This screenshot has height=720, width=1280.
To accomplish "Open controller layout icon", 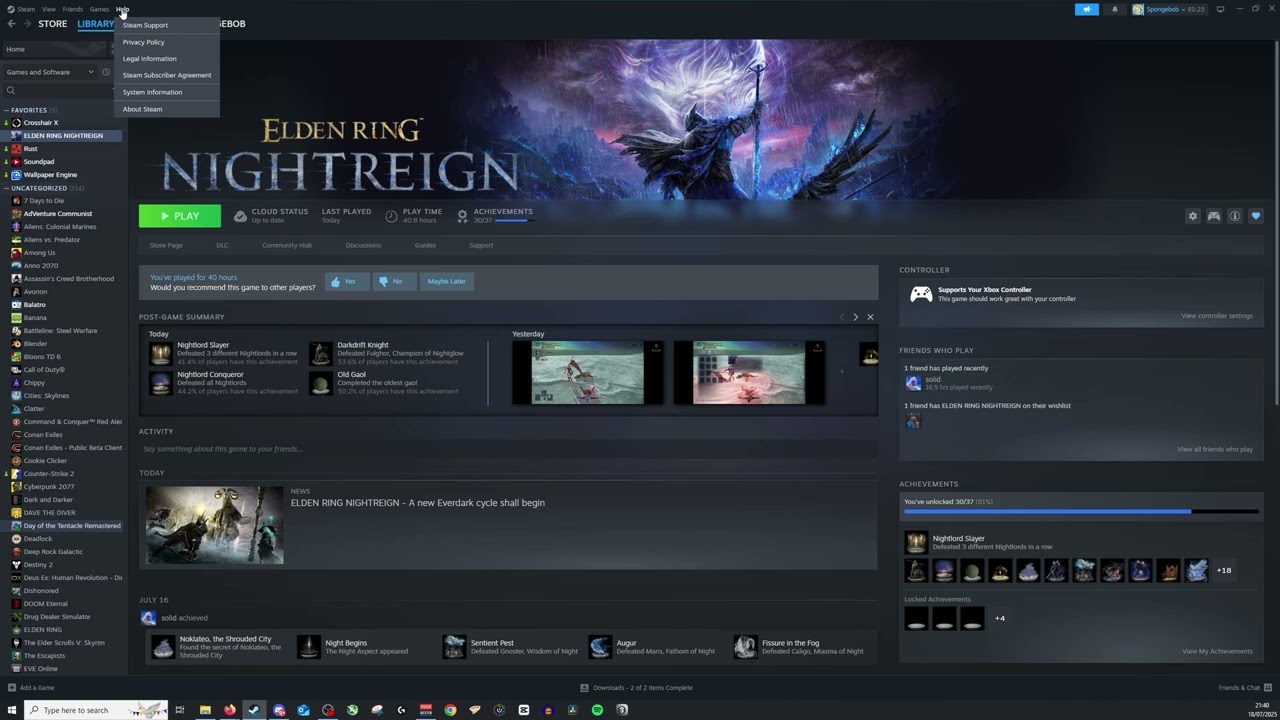I will pos(1214,216).
